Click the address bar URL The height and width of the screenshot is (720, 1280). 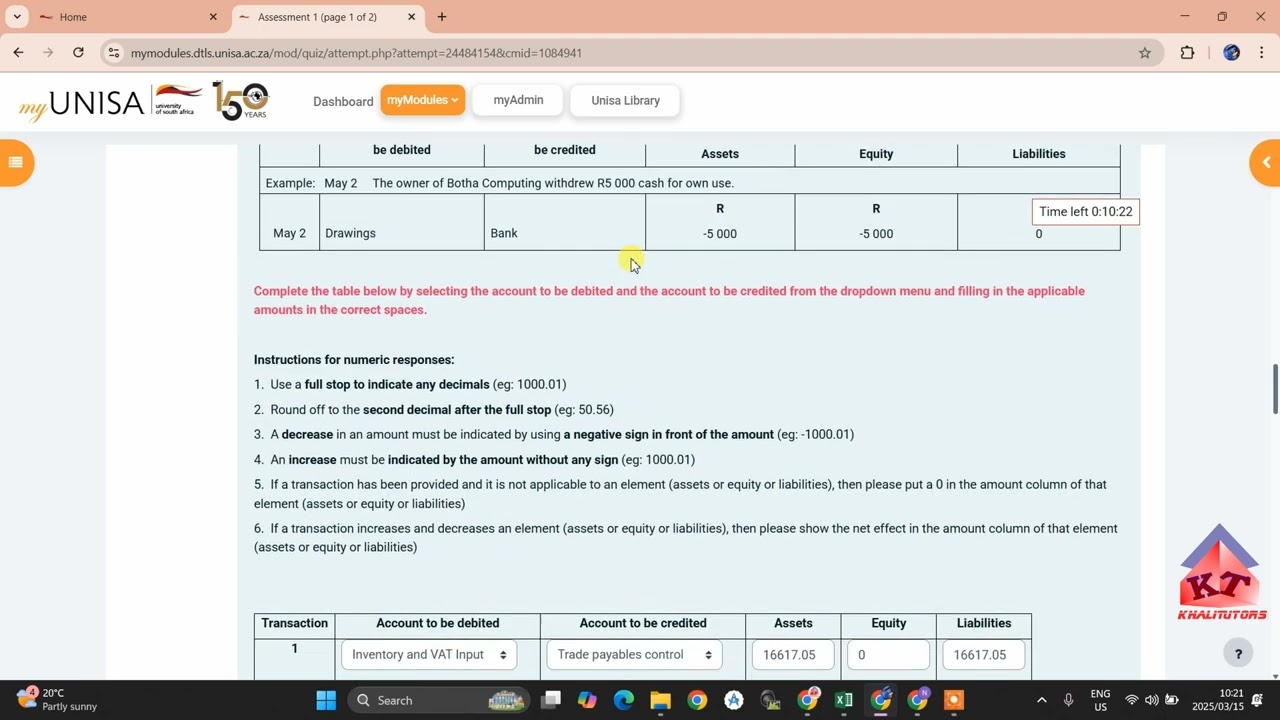[356, 53]
